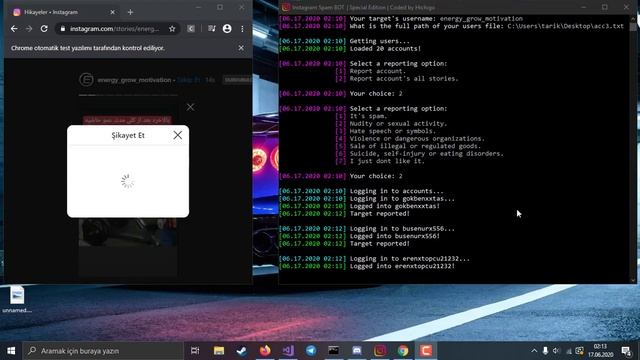Open the network tray icon

tap(568, 351)
